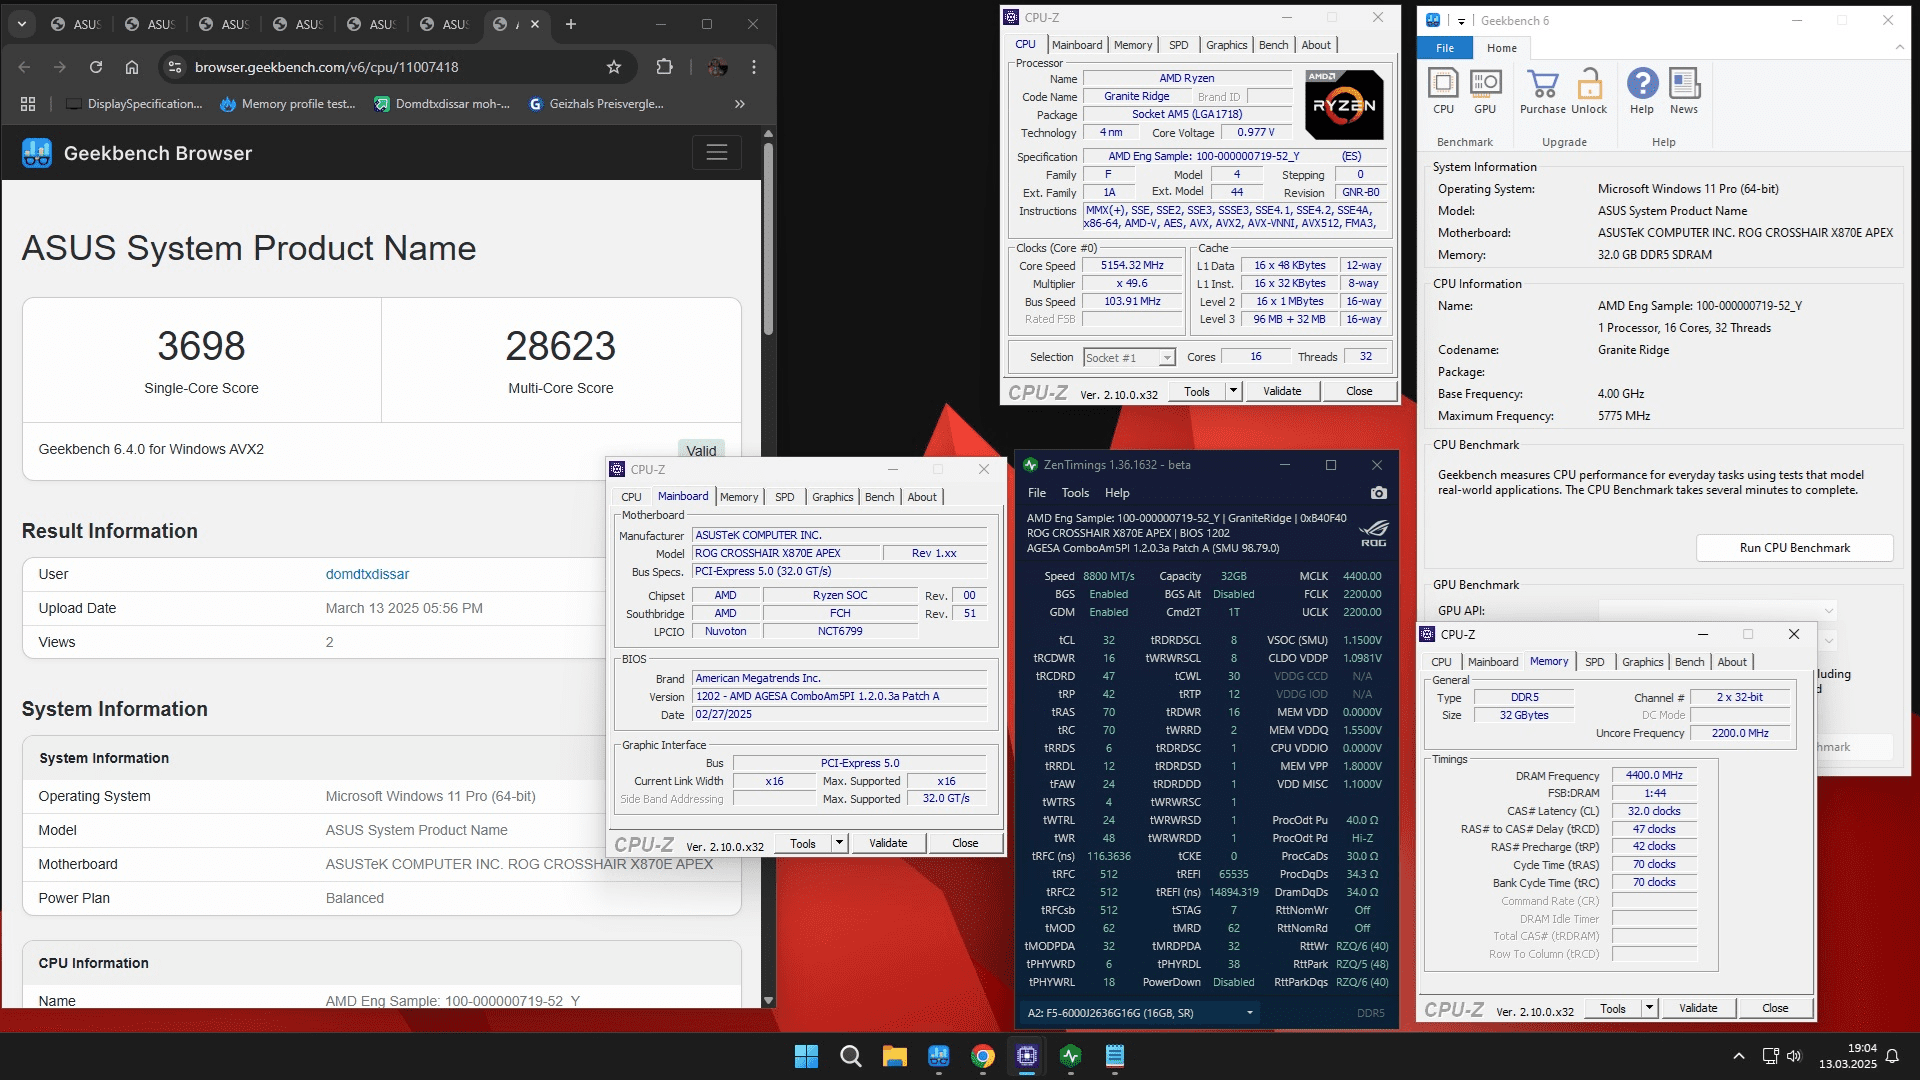Open the Tools menu in ZenTimings

pos(1075,493)
